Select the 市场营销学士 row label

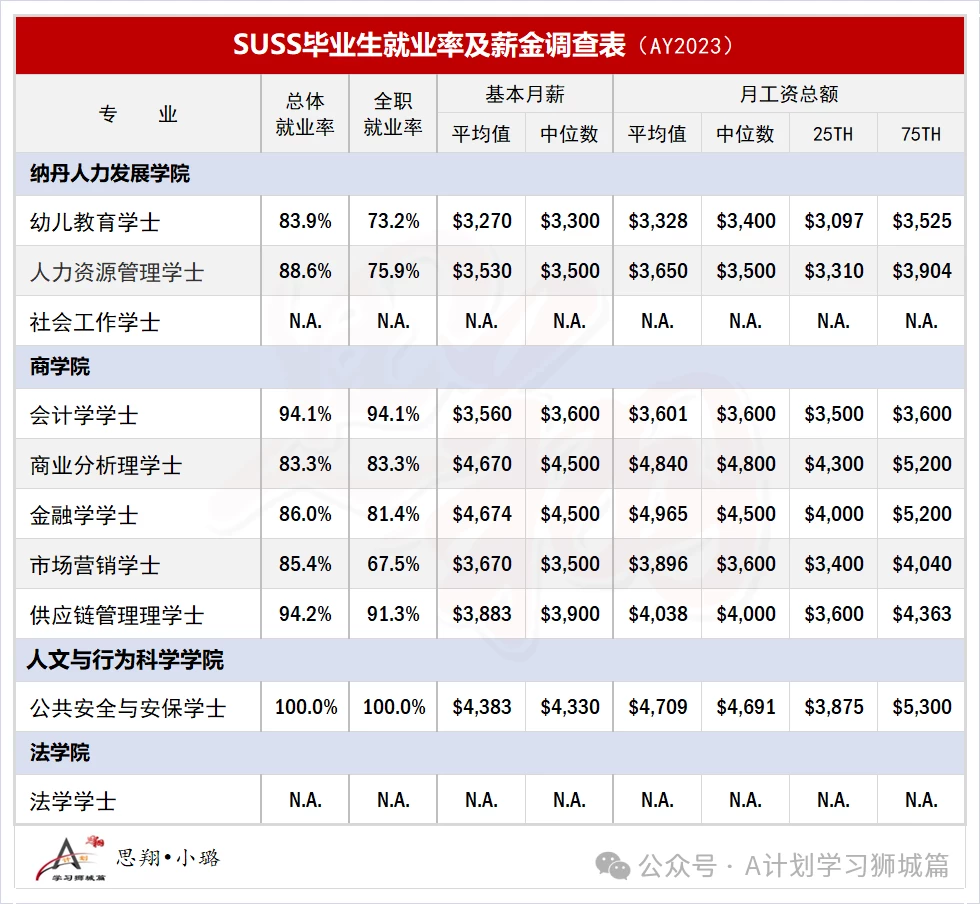click(95, 565)
